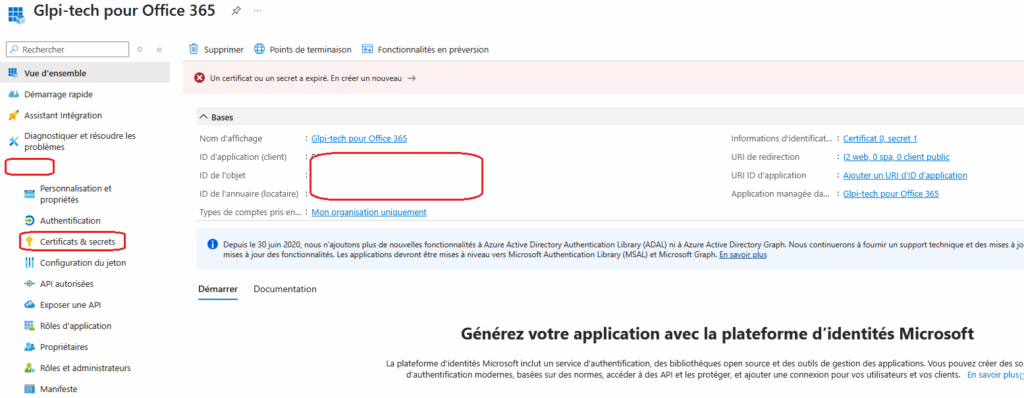Click the Propriétaires people icon
The width and height of the screenshot is (1024, 398).
29,347
